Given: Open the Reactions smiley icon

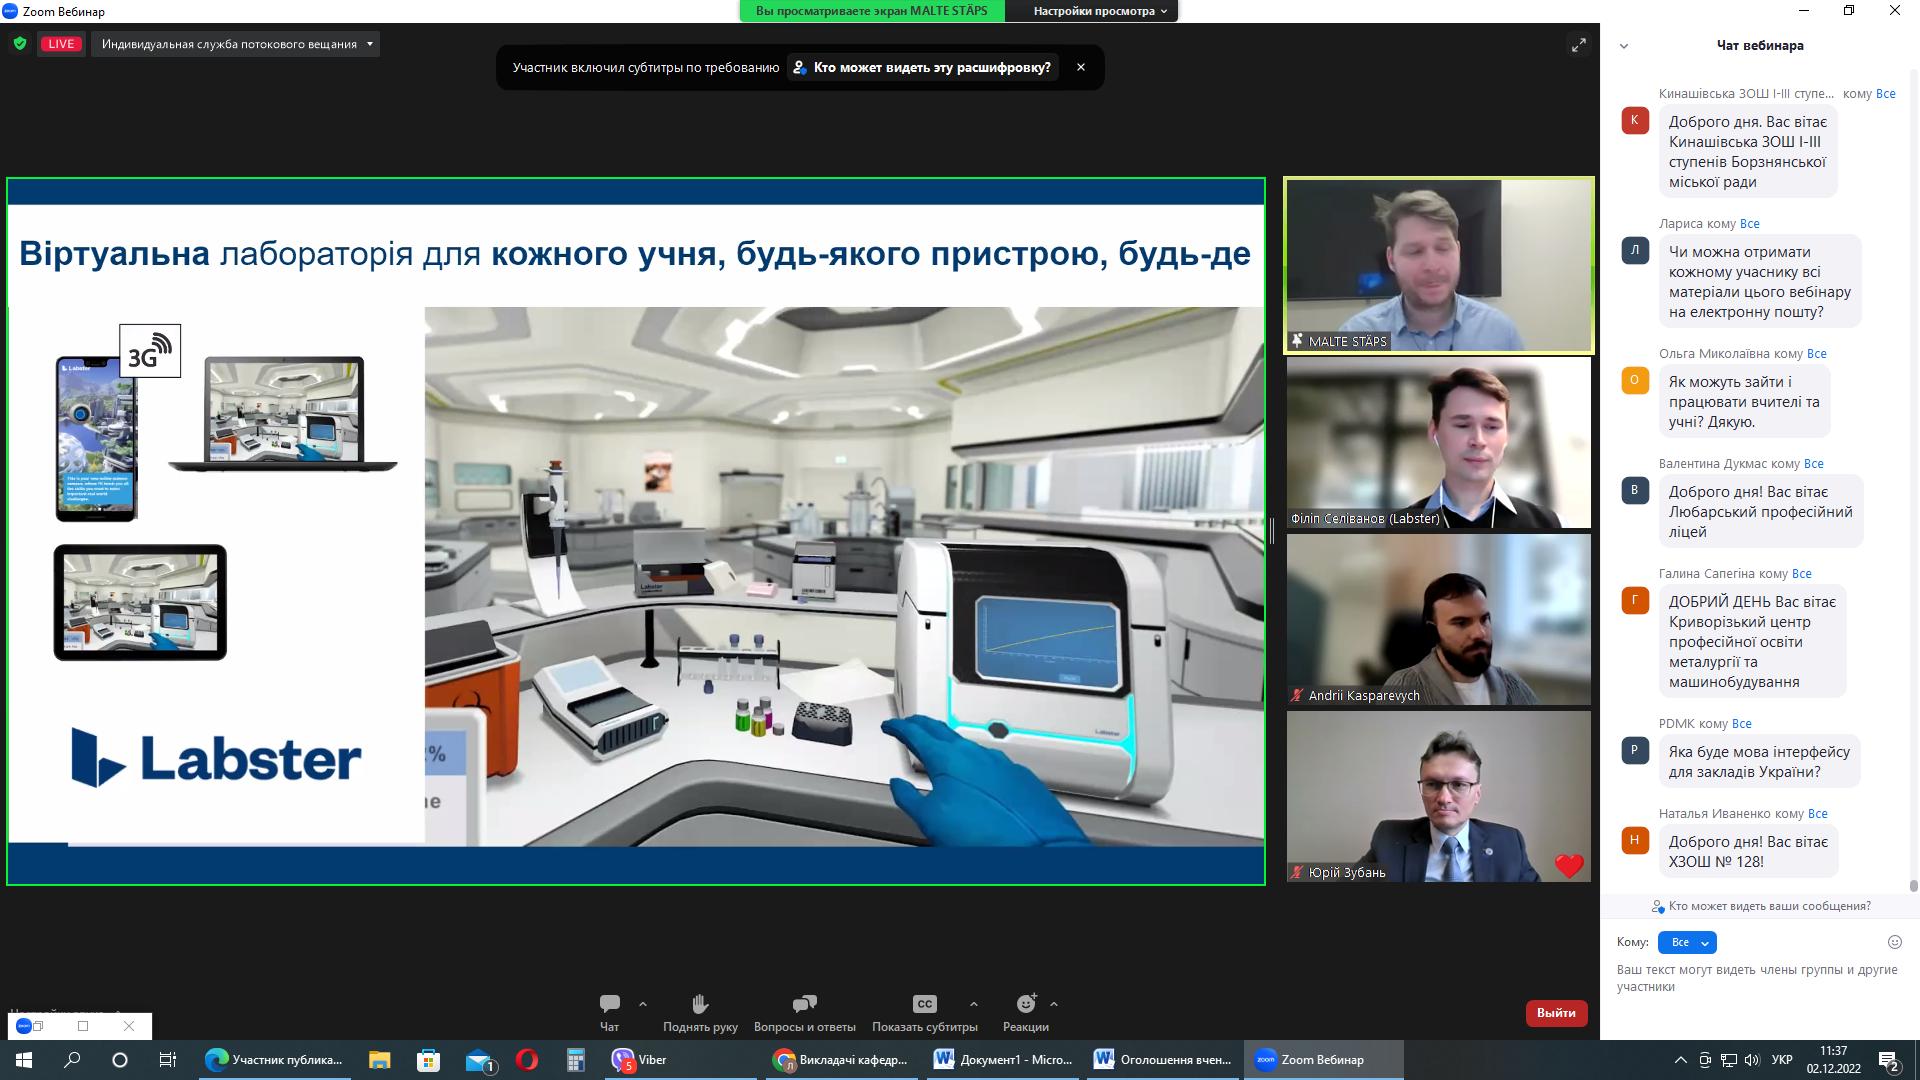Looking at the screenshot, I should [x=1026, y=1004].
